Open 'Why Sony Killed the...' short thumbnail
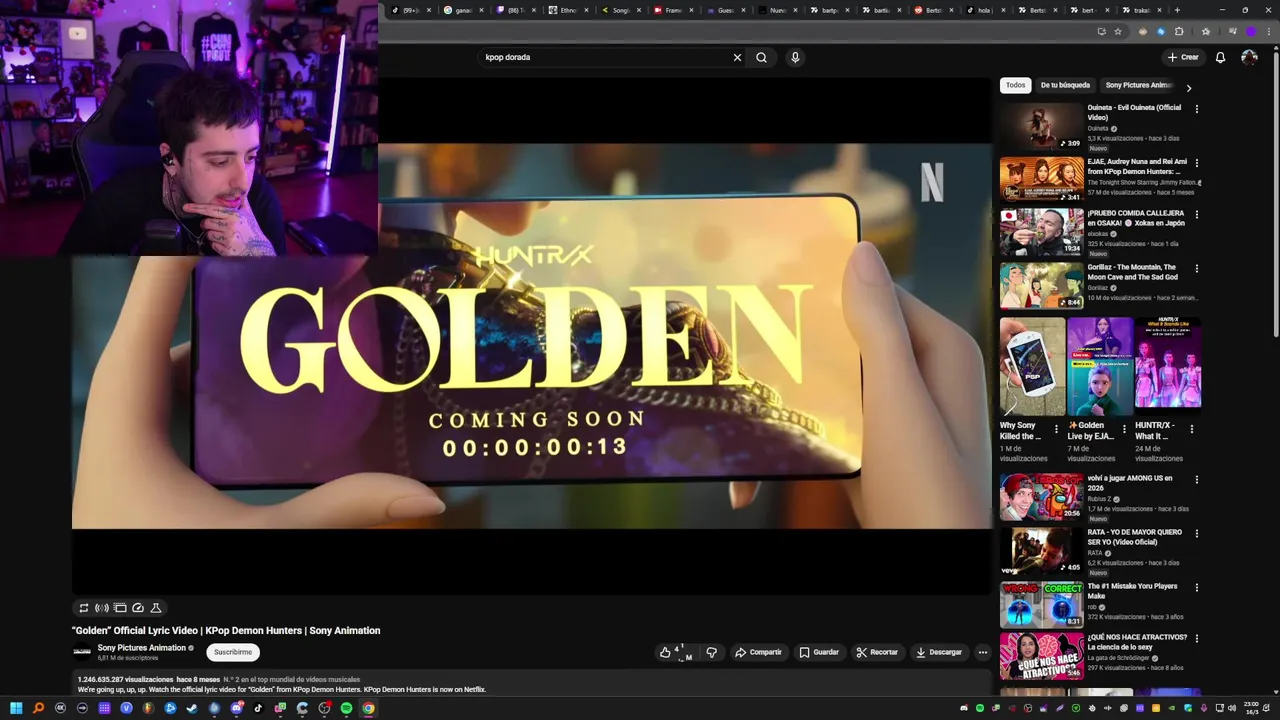 tap(1033, 366)
